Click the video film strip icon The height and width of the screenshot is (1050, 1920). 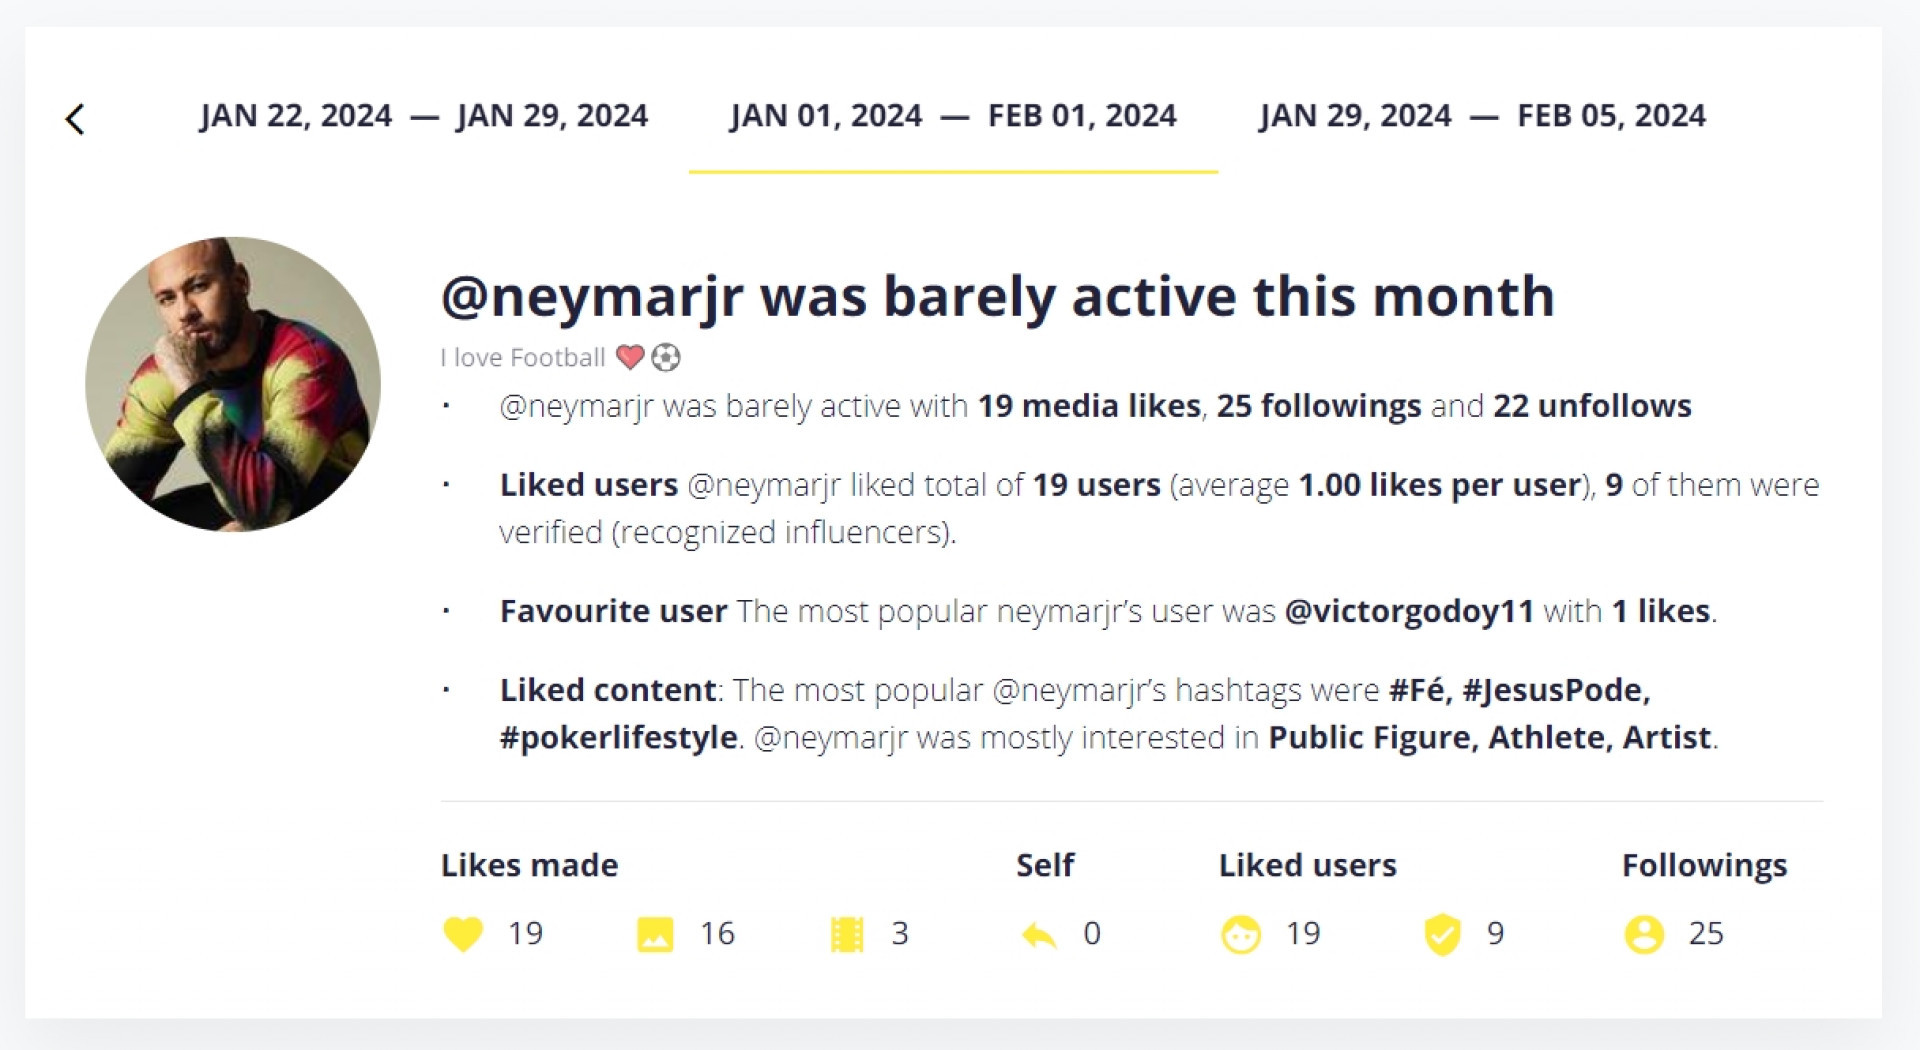click(x=847, y=934)
